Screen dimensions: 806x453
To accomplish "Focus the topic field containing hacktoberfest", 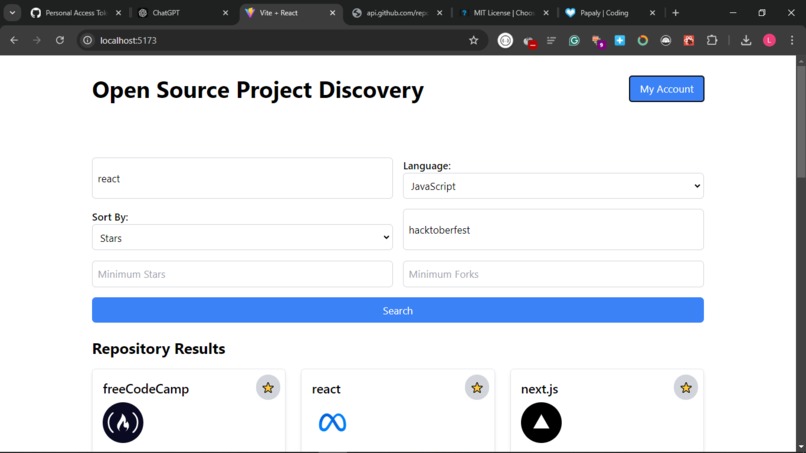I will click(553, 230).
